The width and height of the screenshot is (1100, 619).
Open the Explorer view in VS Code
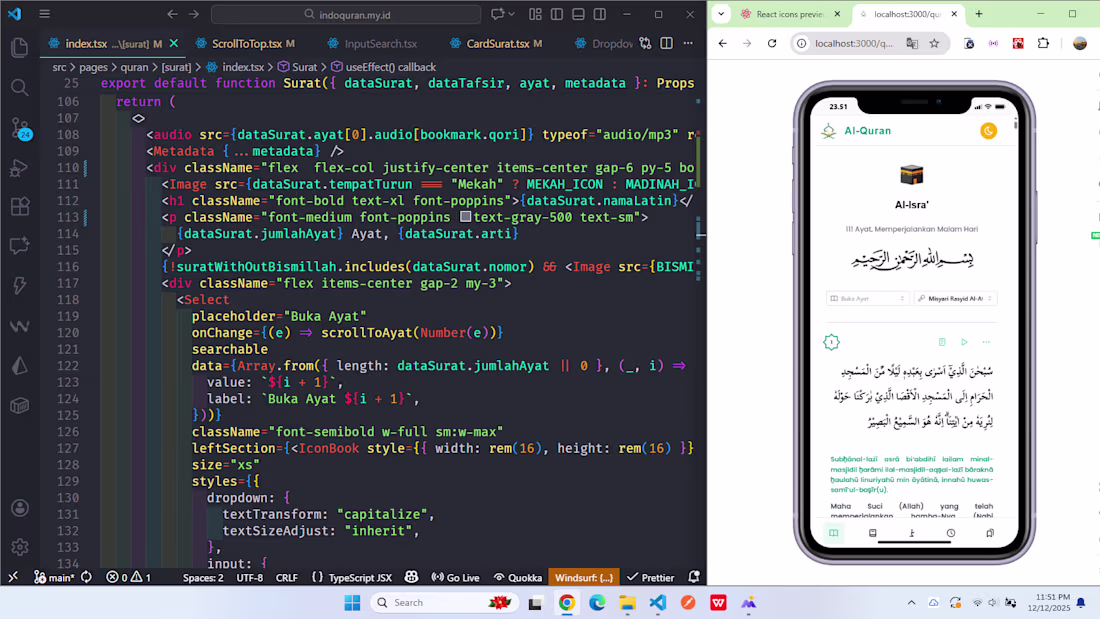20,48
